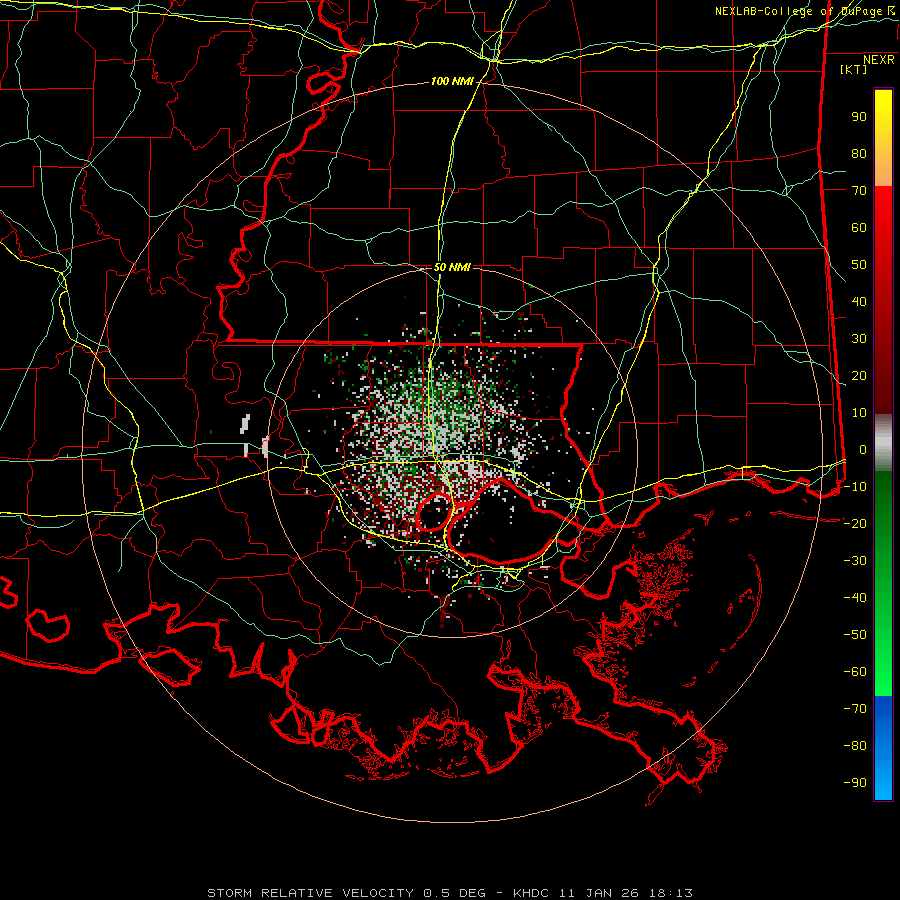
Task: Select the 10 tick label on scale
Action: coord(859,413)
